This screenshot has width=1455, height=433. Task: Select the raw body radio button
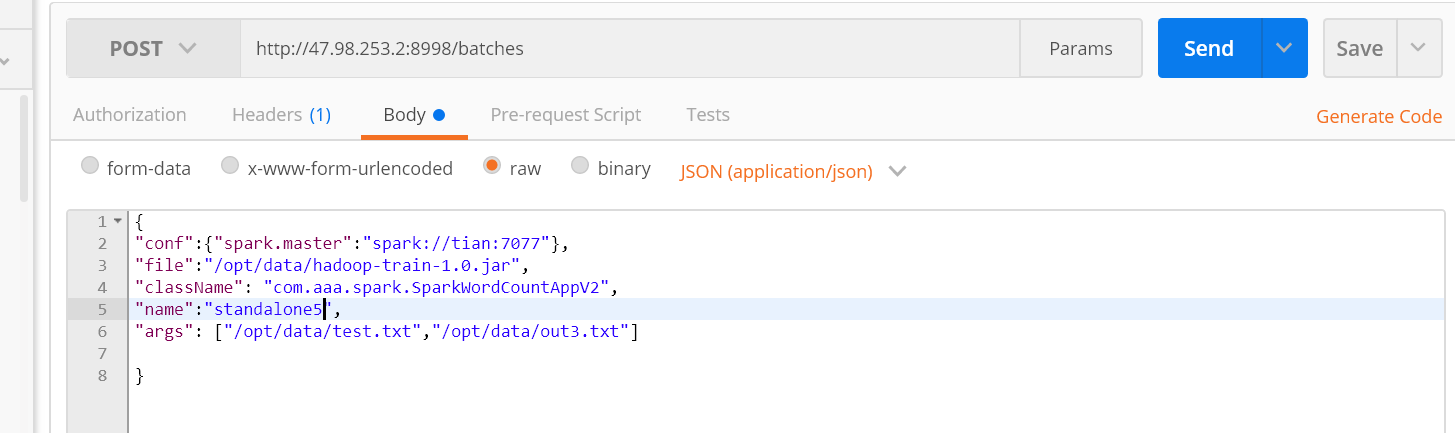[x=492, y=166]
